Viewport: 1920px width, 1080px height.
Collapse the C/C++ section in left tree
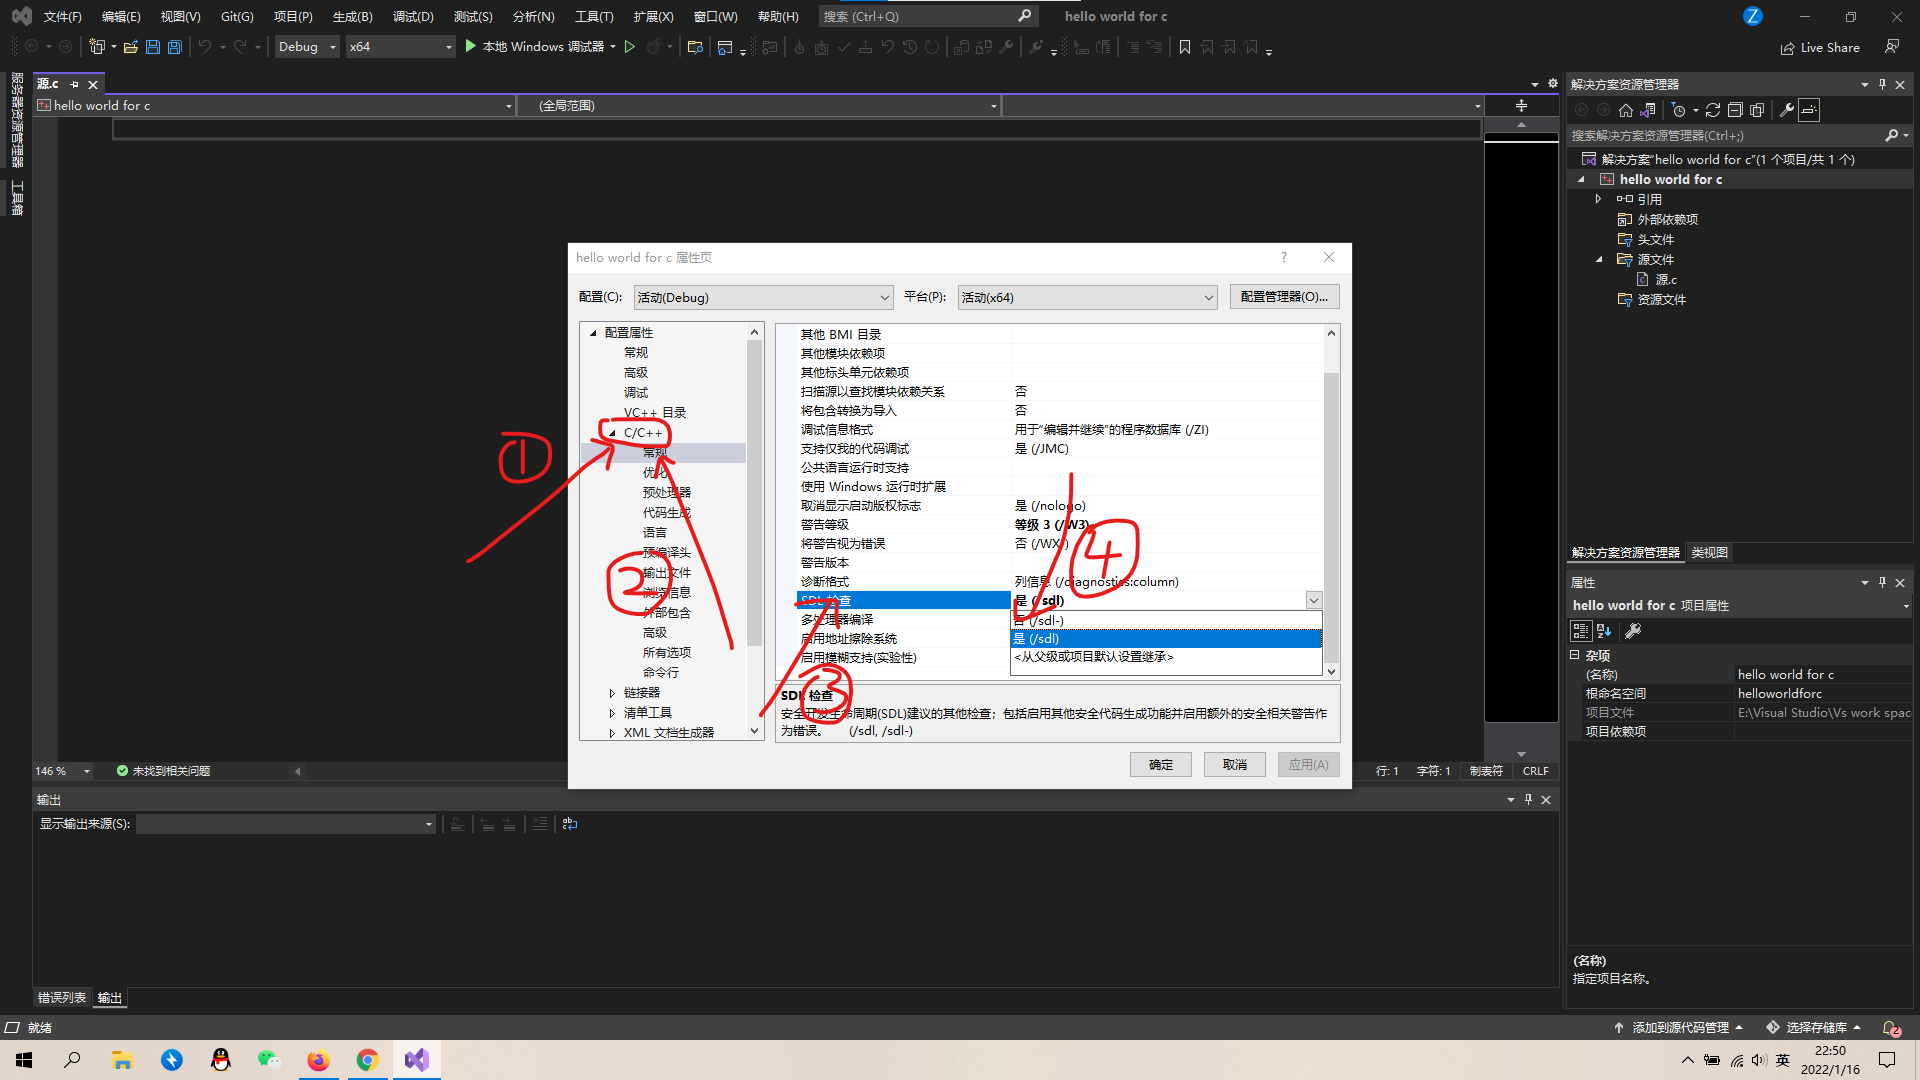coord(613,432)
